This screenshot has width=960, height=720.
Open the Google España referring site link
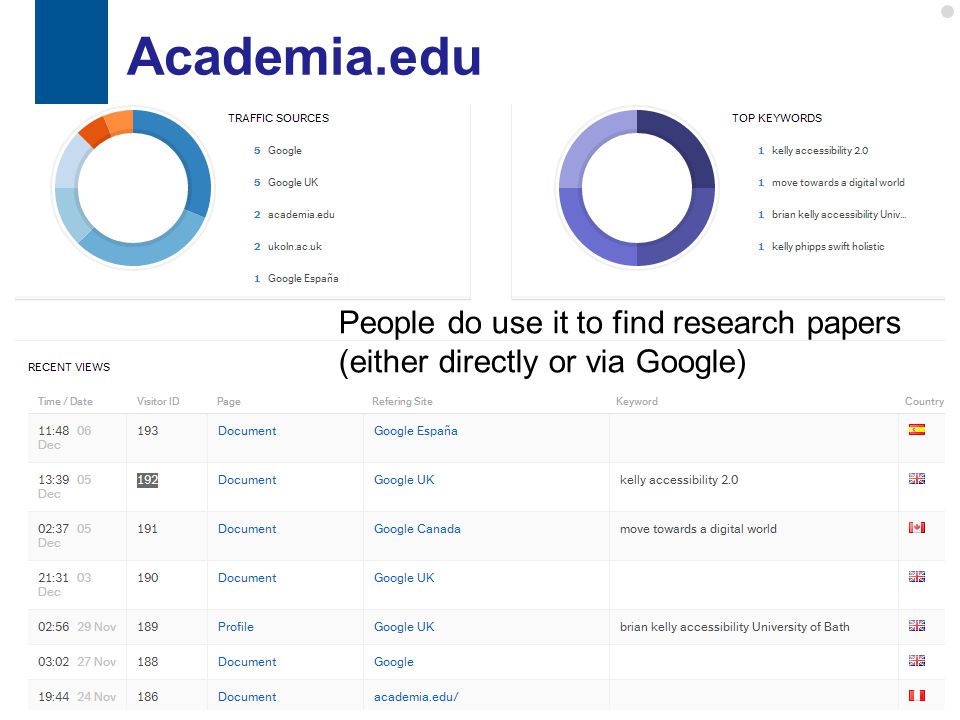pos(416,431)
